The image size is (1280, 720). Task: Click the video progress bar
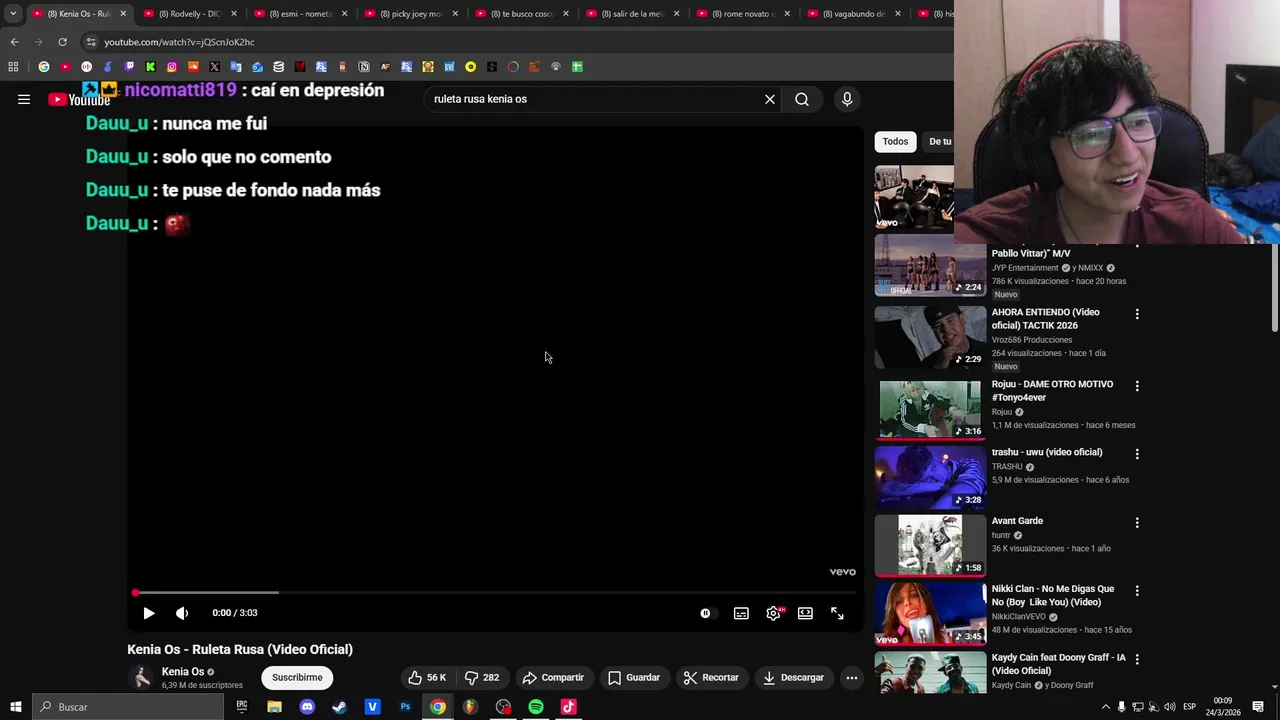pos(495,593)
